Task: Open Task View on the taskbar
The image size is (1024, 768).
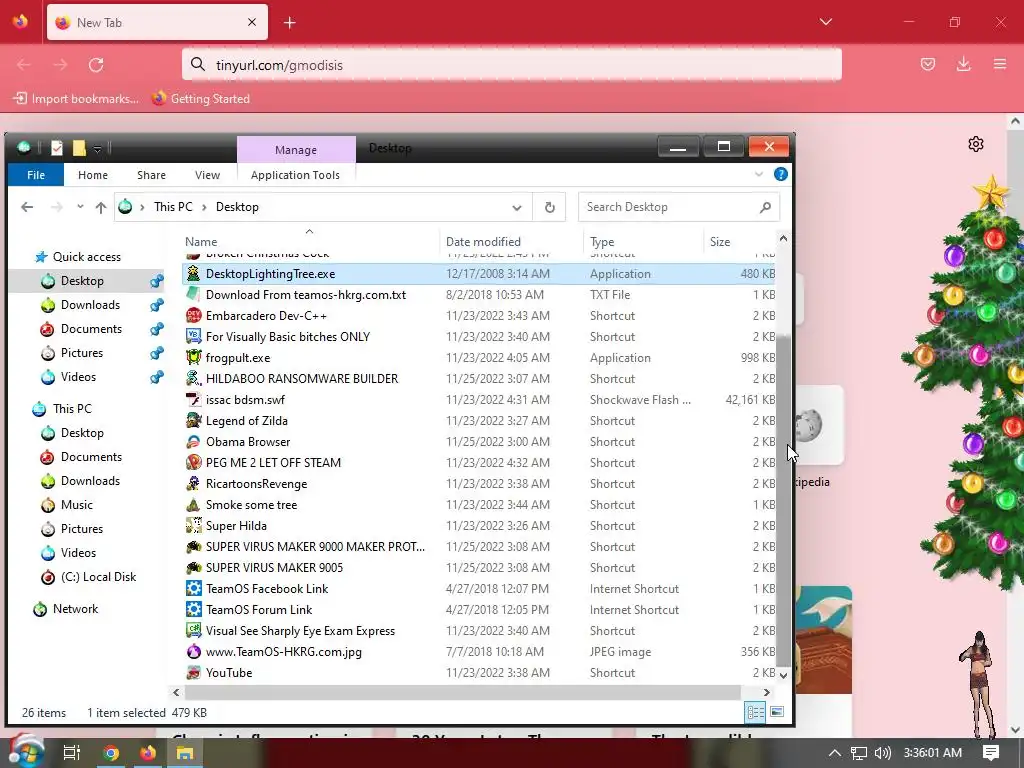Action: [x=72, y=753]
